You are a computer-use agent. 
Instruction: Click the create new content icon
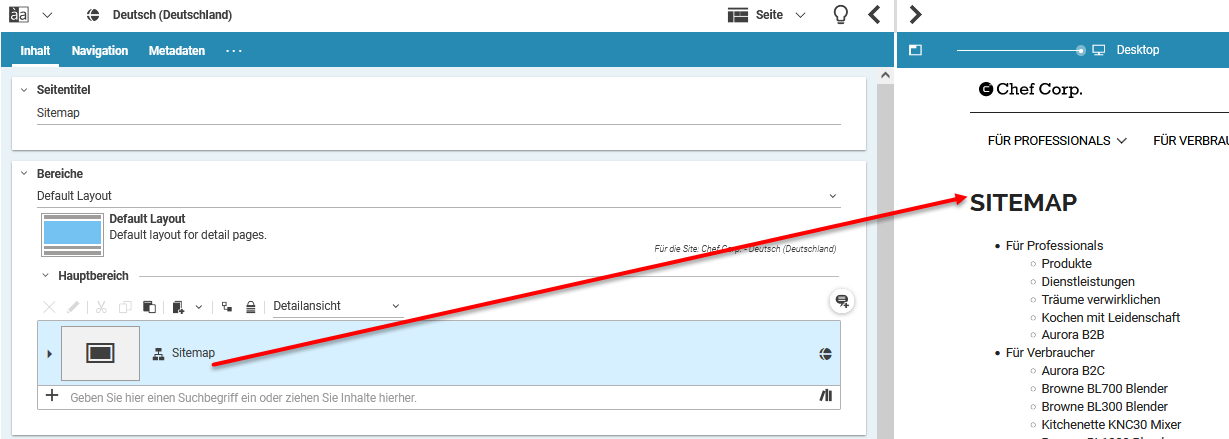(x=178, y=306)
